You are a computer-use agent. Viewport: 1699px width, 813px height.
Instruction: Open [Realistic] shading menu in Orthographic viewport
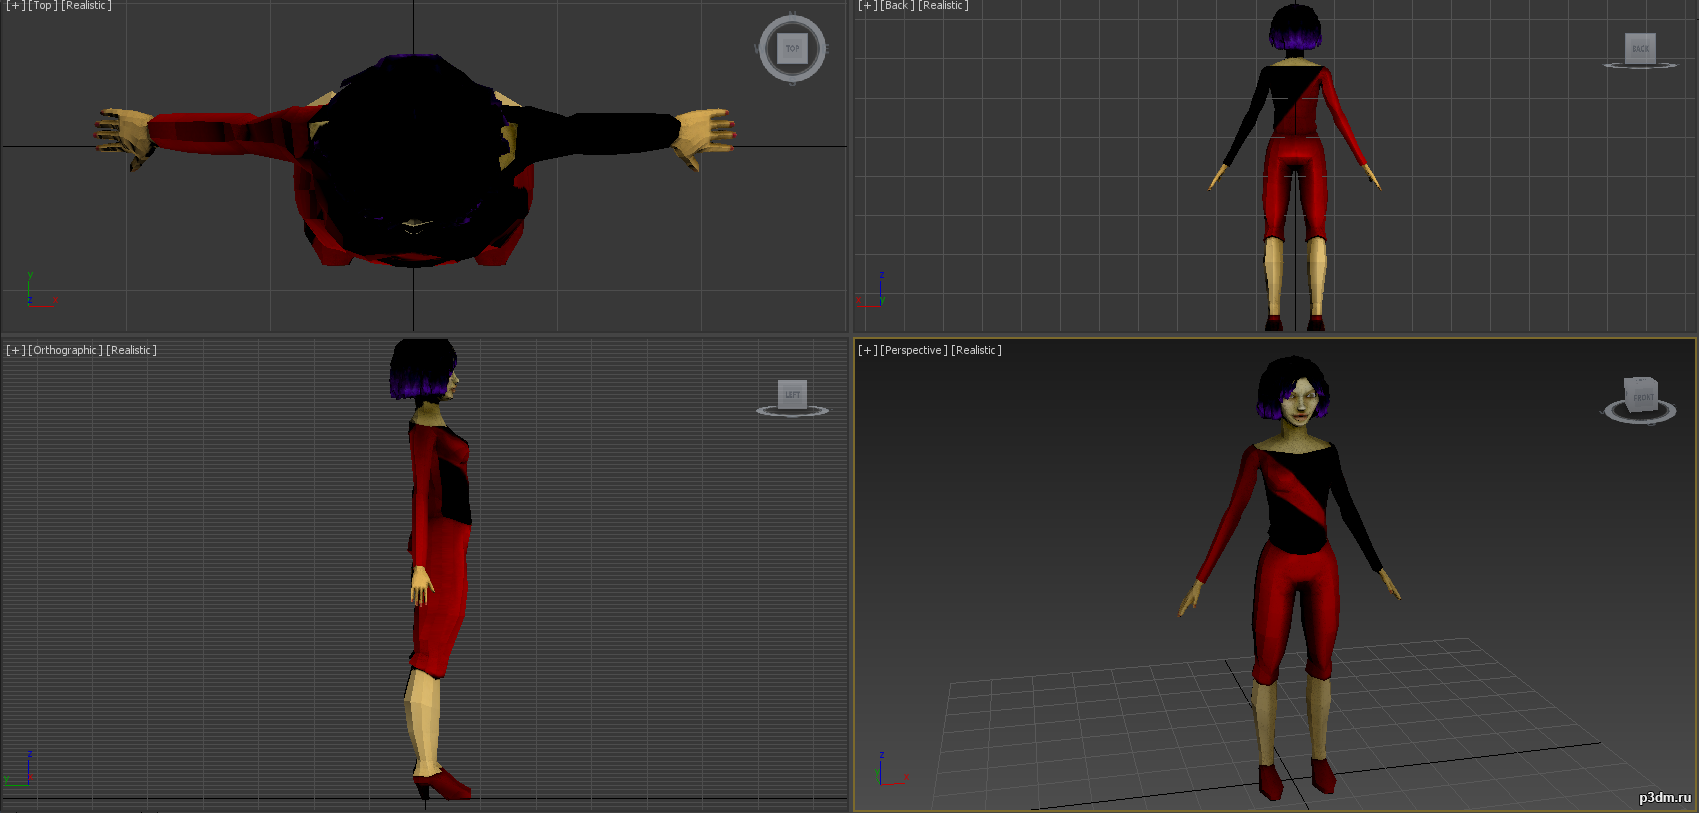click(x=131, y=350)
